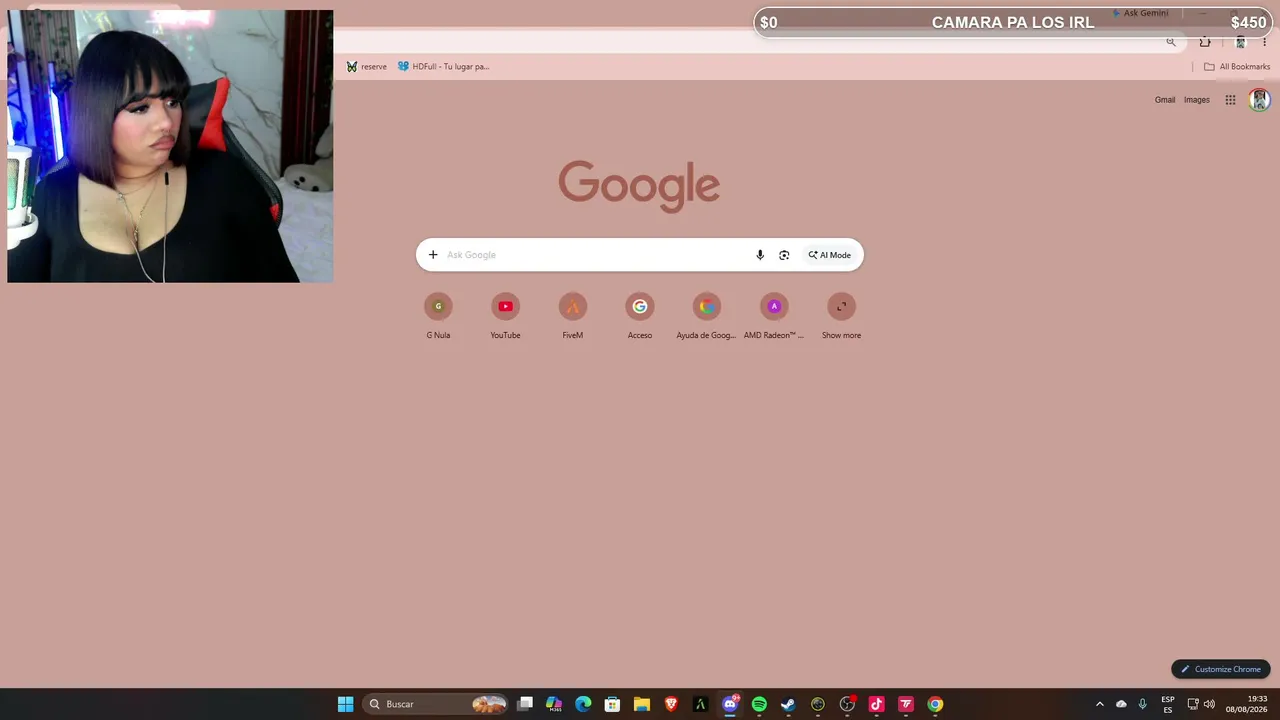
Task: Open the Google account avatar on the page
Action: coord(1259,100)
